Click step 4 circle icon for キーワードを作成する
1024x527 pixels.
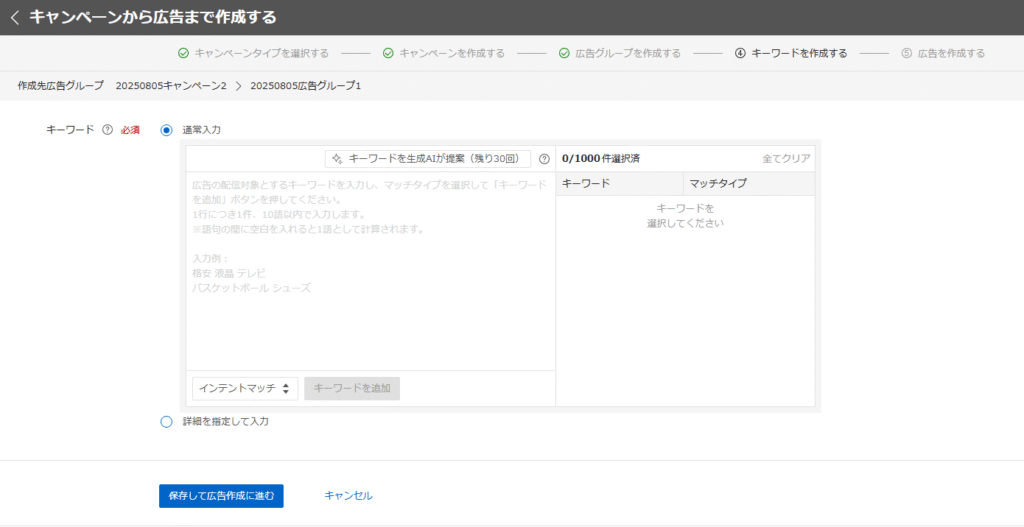click(x=740, y=54)
